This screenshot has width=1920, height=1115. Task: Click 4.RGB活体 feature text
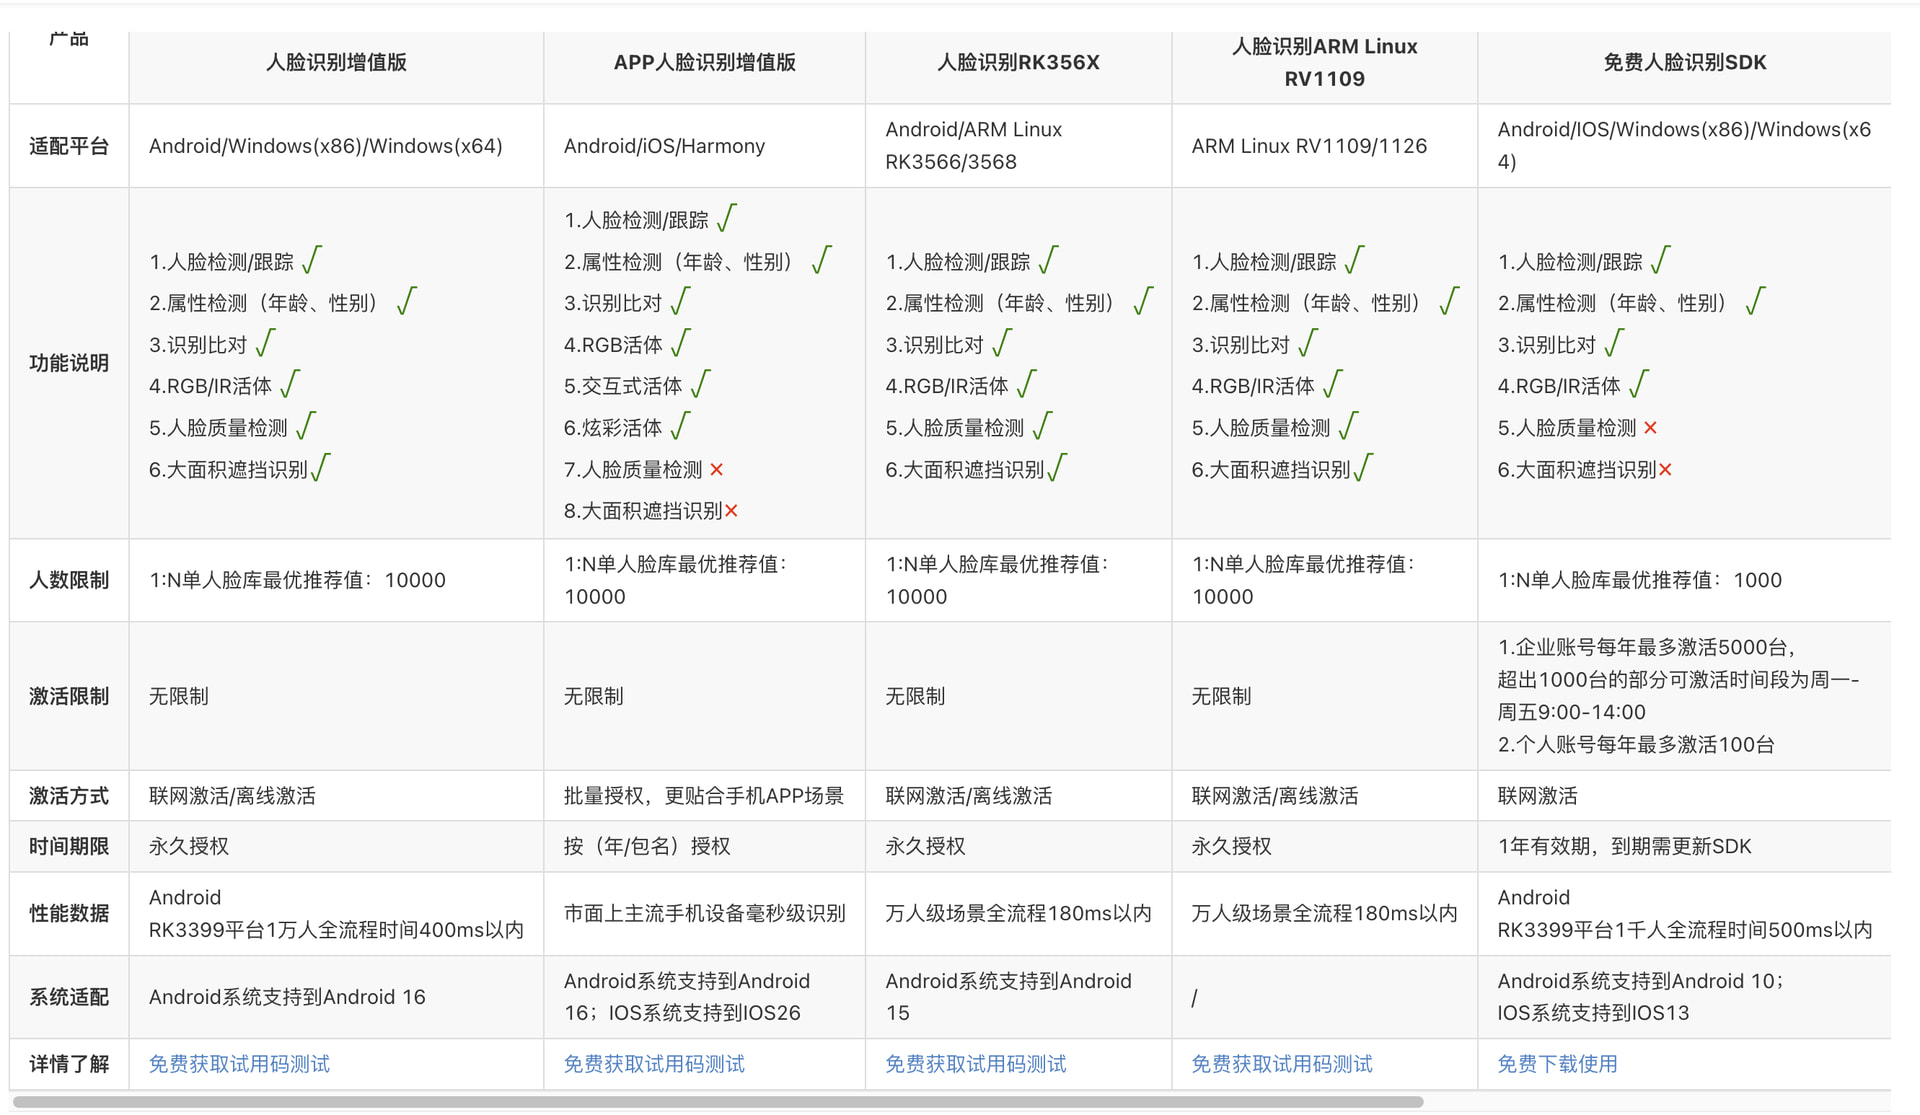point(613,345)
